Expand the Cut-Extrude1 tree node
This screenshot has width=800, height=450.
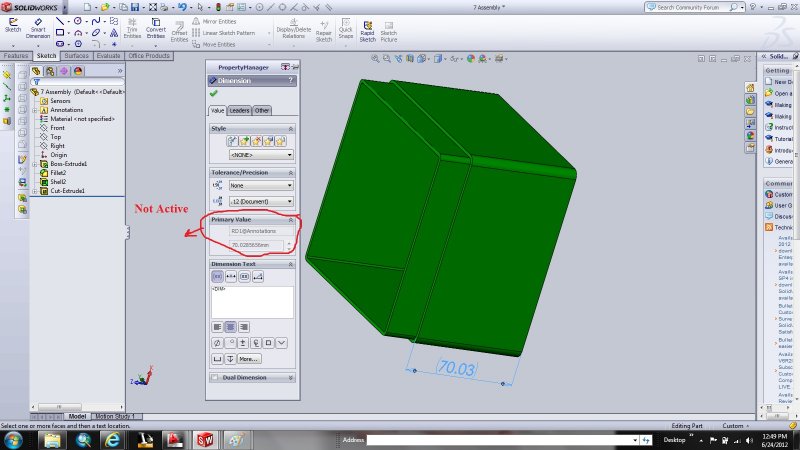[x=35, y=191]
